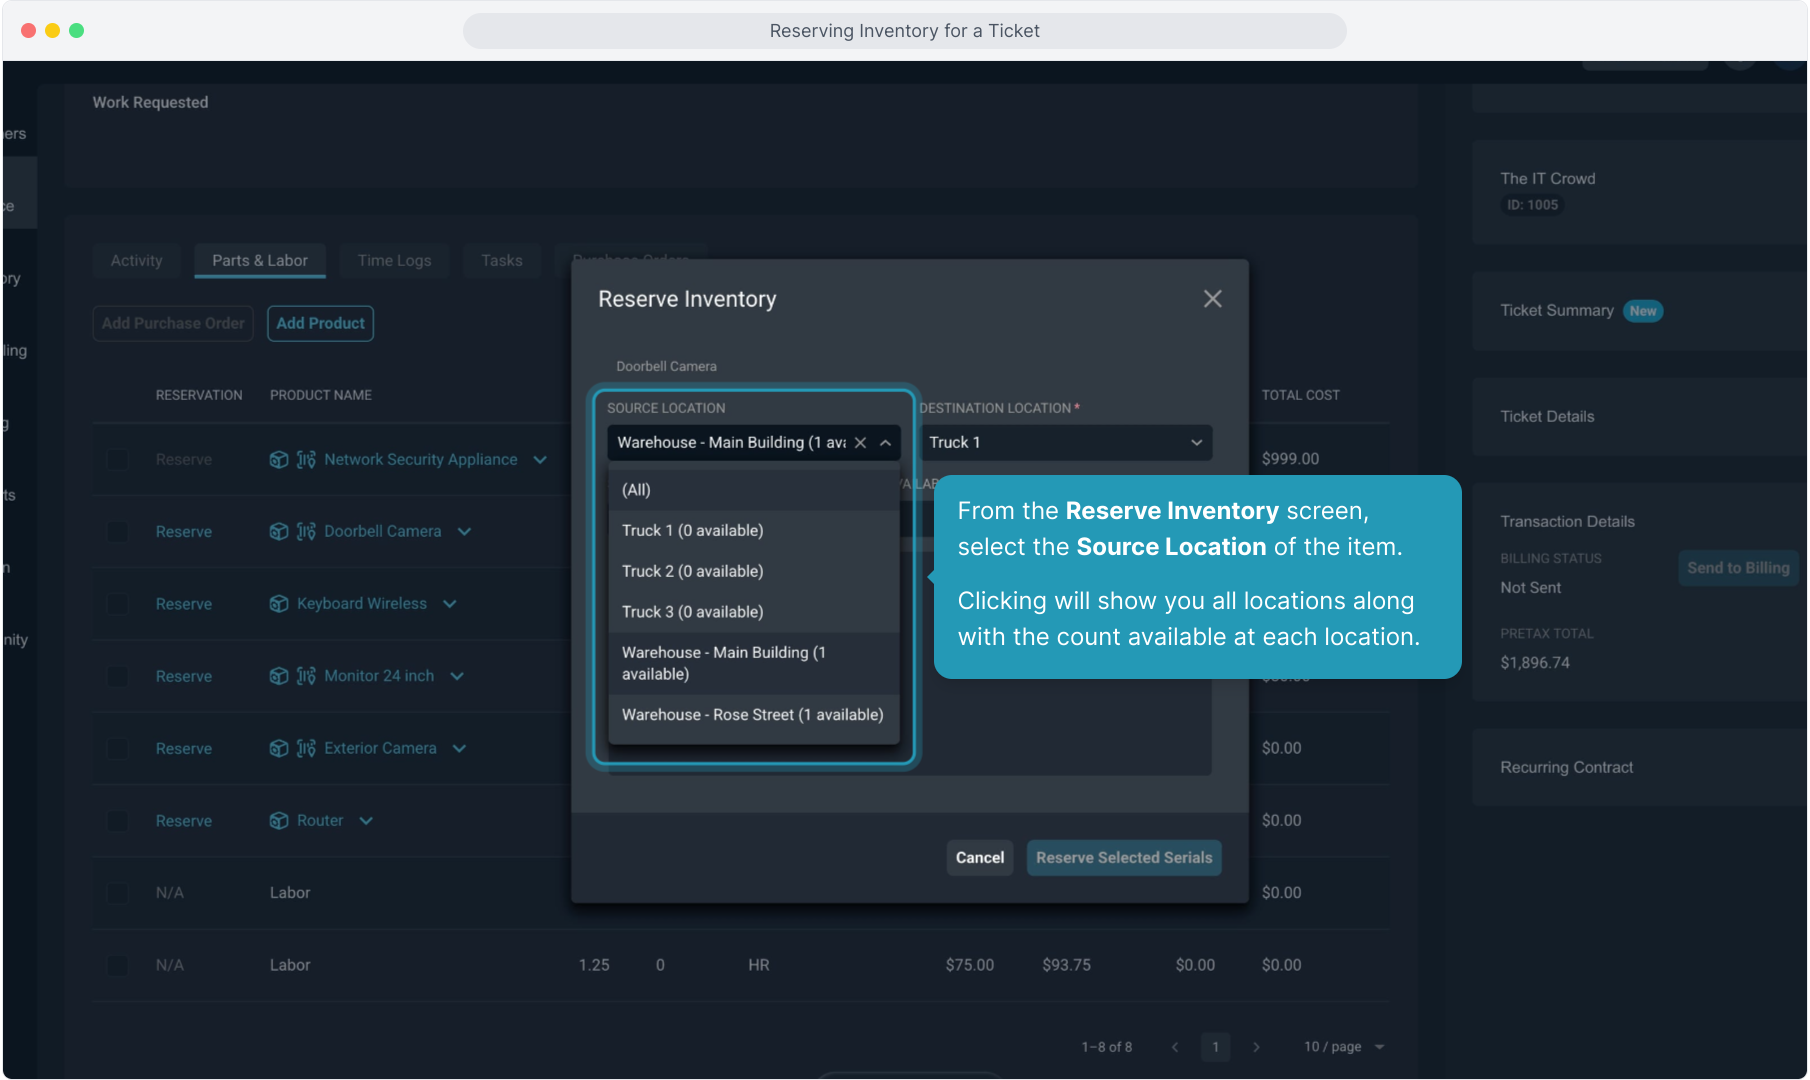1810x1080 pixels.
Task: Tick the Router row checkbox
Action: pos(118,821)
